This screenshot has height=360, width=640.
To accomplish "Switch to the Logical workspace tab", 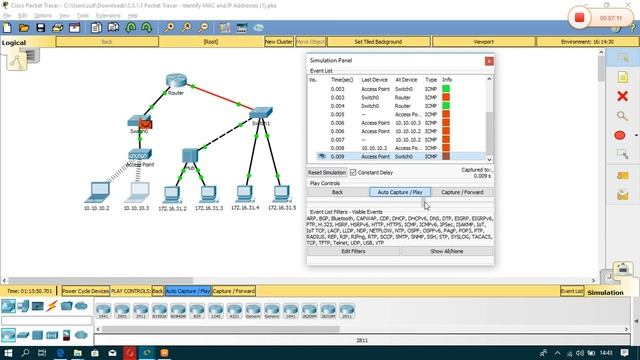I will pyautogui.click(x=14, y=42).
